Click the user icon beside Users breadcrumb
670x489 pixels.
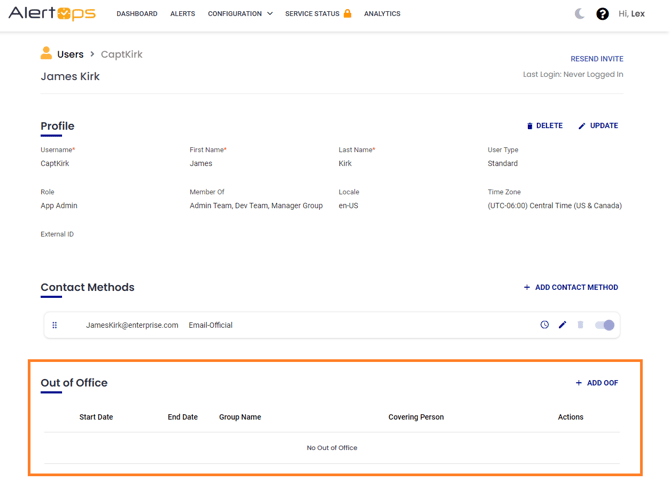(x=46, y=54)
